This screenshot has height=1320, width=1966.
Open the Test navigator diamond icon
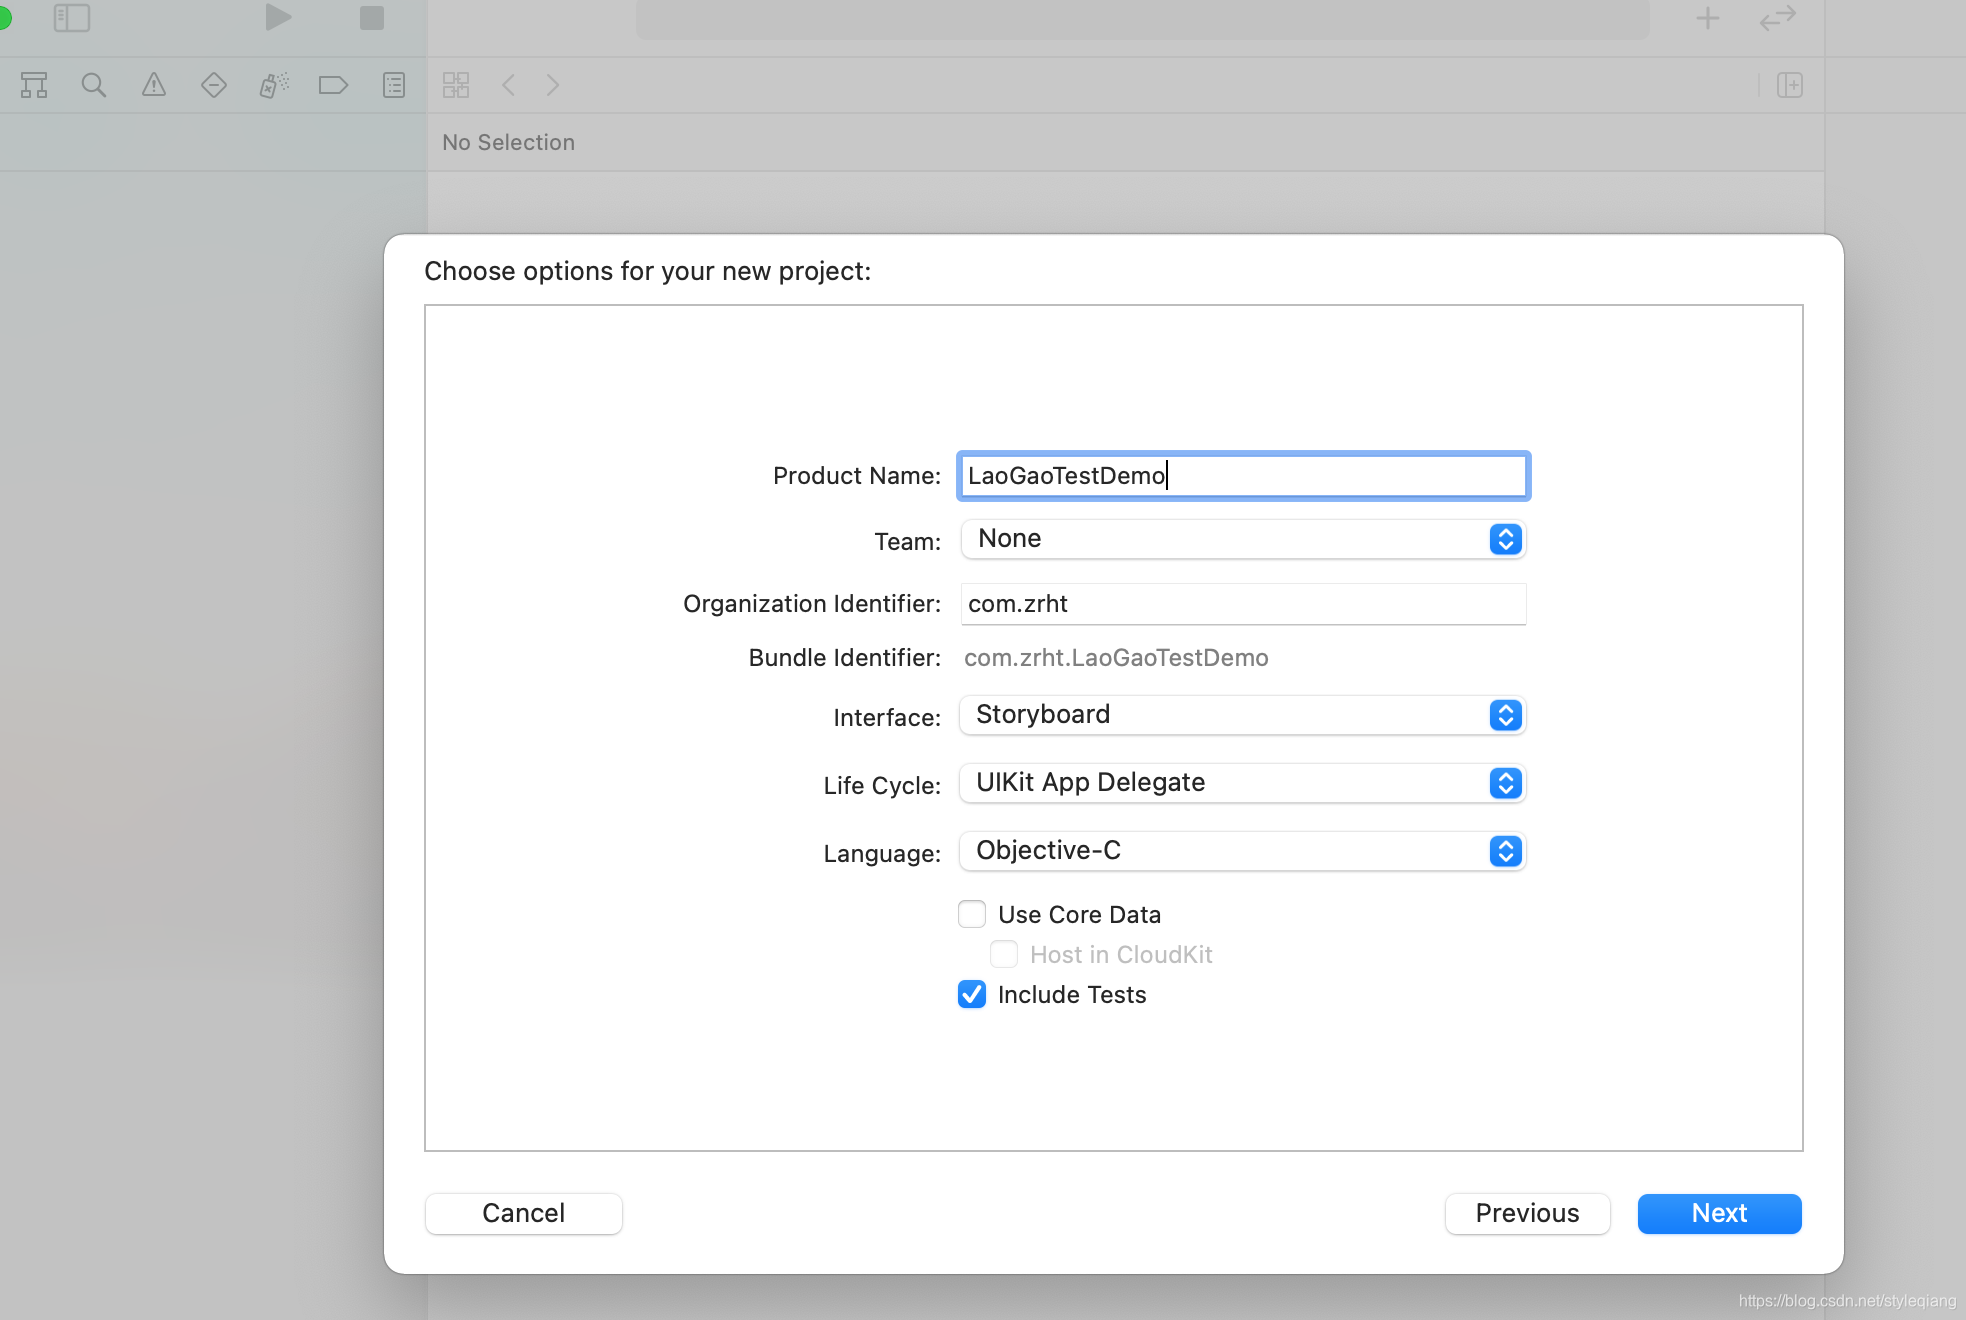214,86
